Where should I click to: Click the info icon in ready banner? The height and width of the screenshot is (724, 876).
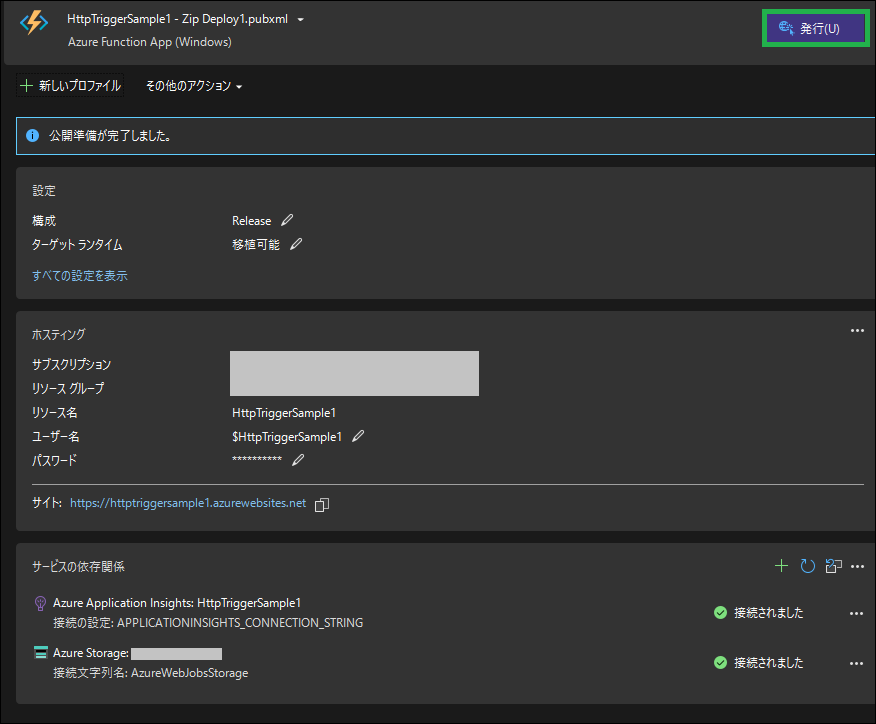(x=33, y=135)
